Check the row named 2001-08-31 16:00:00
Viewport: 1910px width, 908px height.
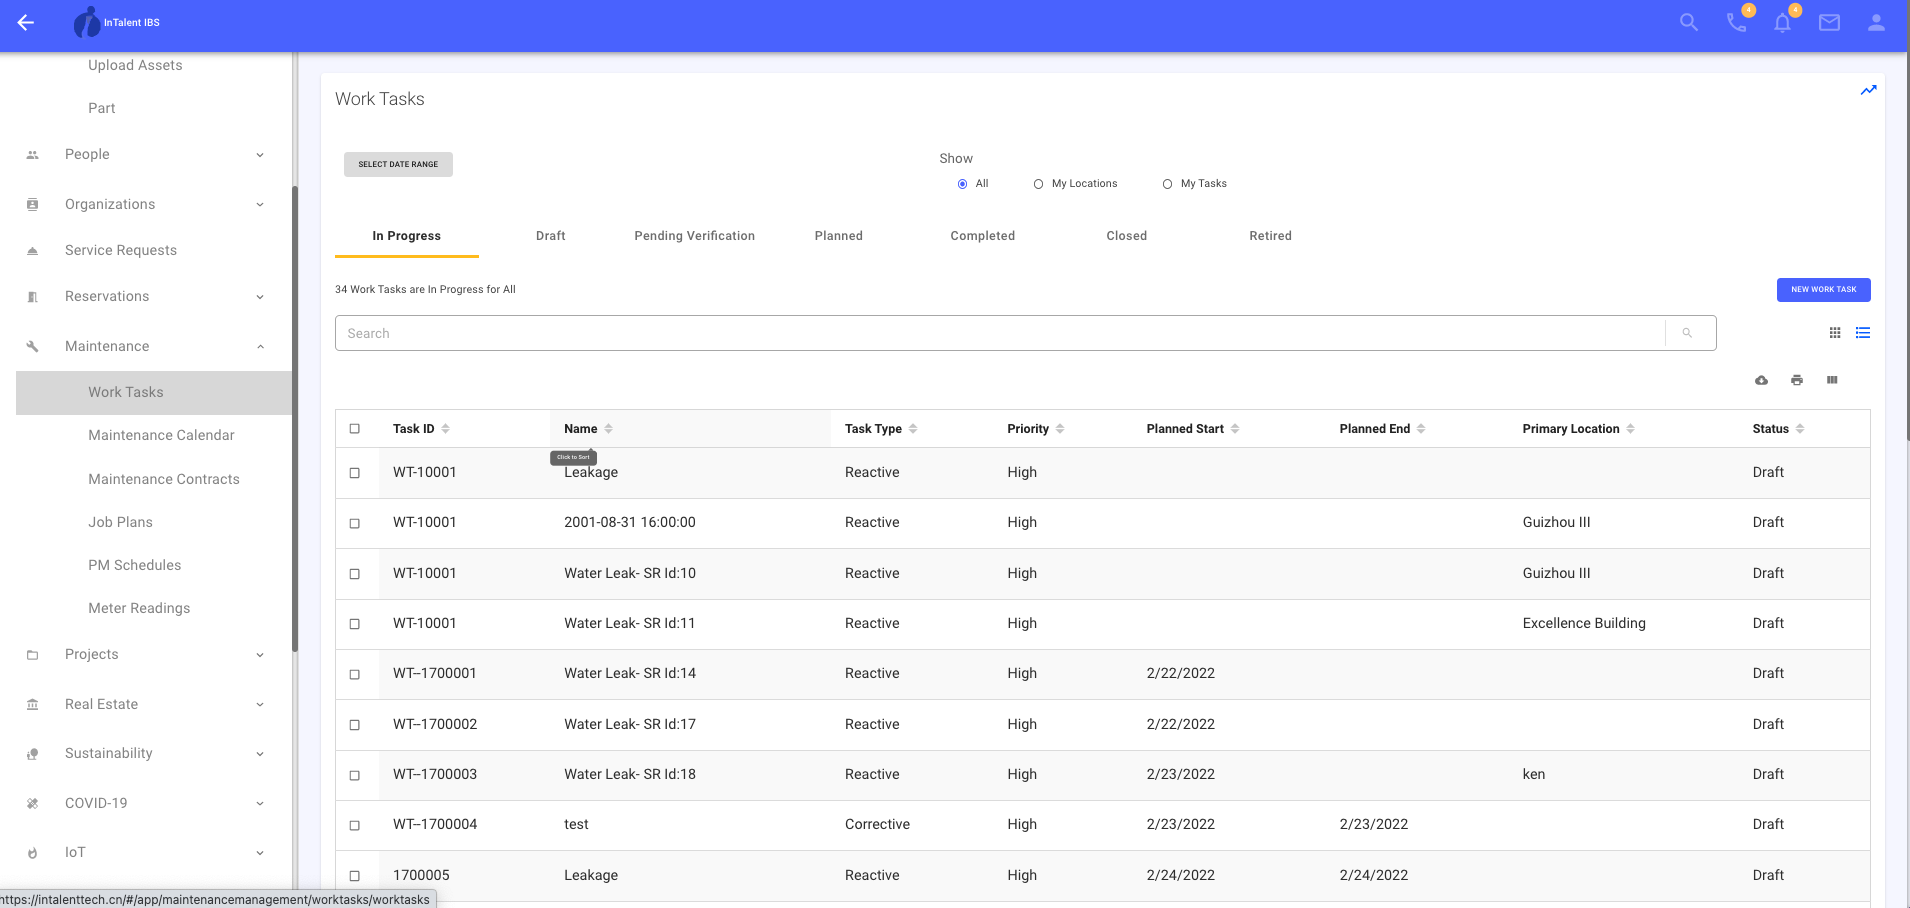pos(354,523)
